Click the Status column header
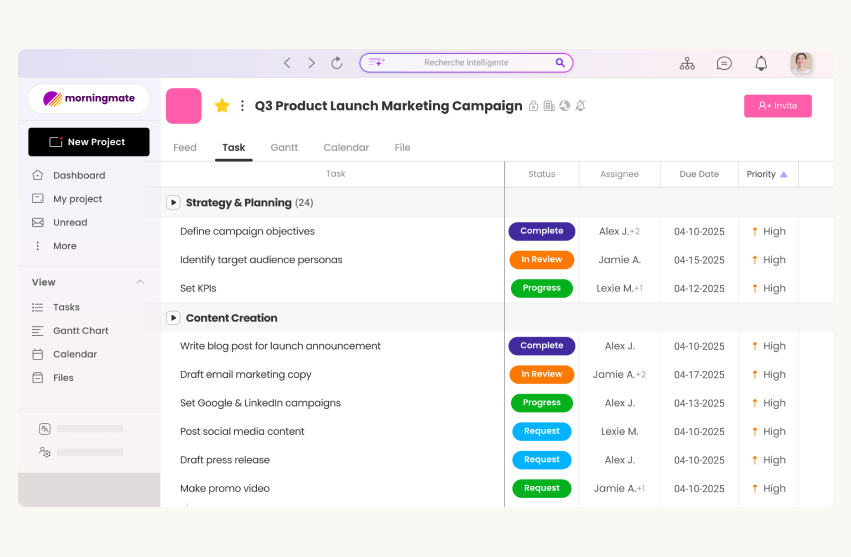 (x=542, y=174)
